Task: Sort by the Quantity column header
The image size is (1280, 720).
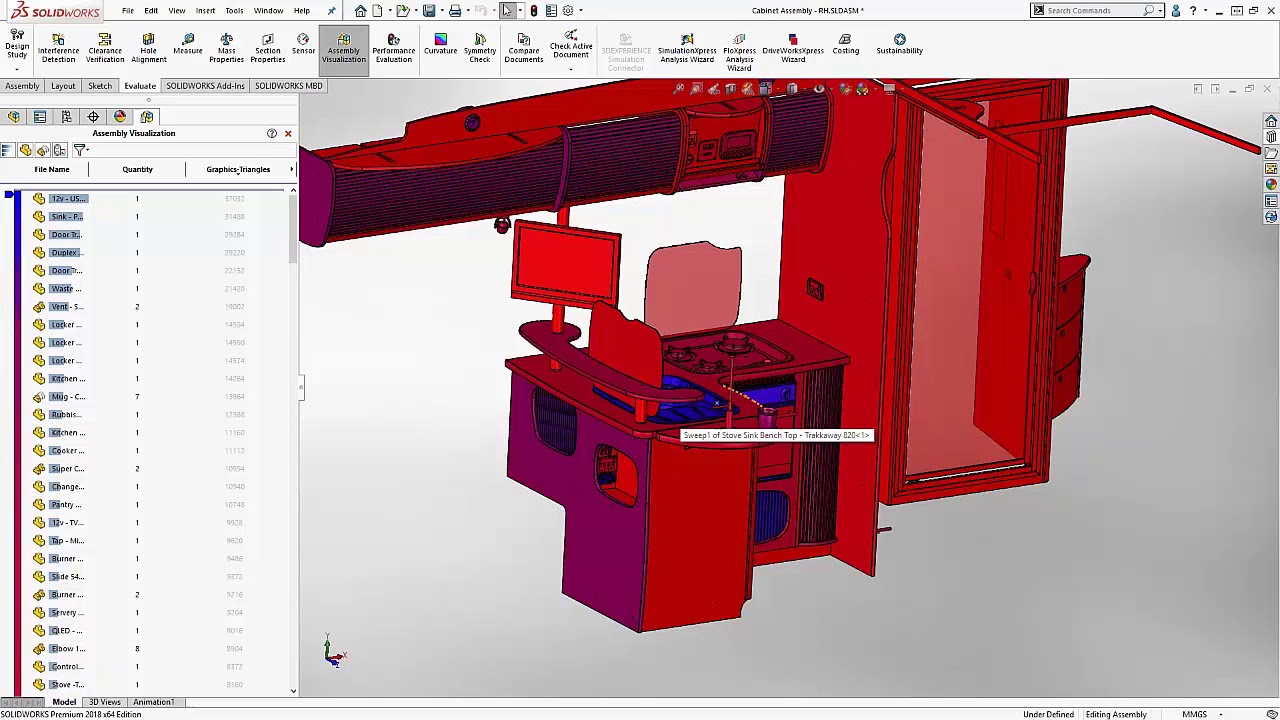Action: click(137, 169)
